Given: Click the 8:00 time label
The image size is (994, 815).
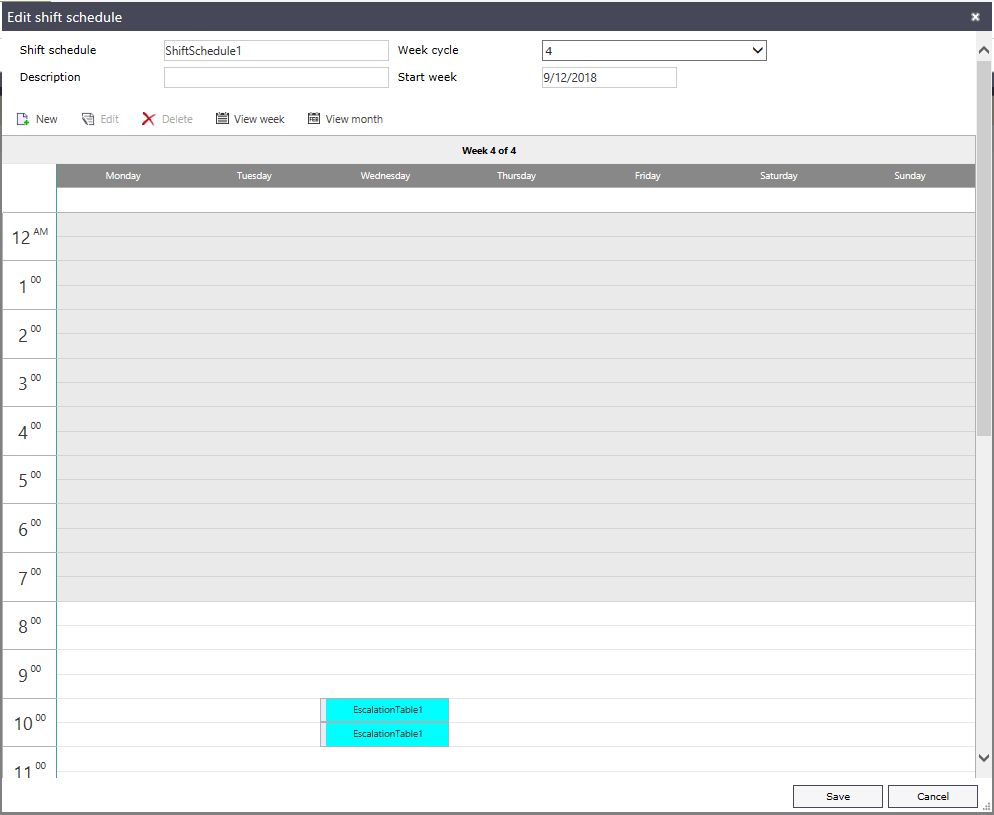Looking at the screenshot, I should click(x=30, y=626).
